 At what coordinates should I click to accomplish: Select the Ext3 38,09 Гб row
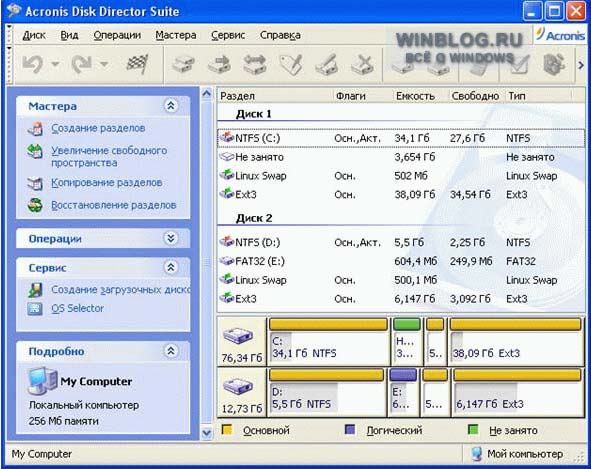[401, 195]
